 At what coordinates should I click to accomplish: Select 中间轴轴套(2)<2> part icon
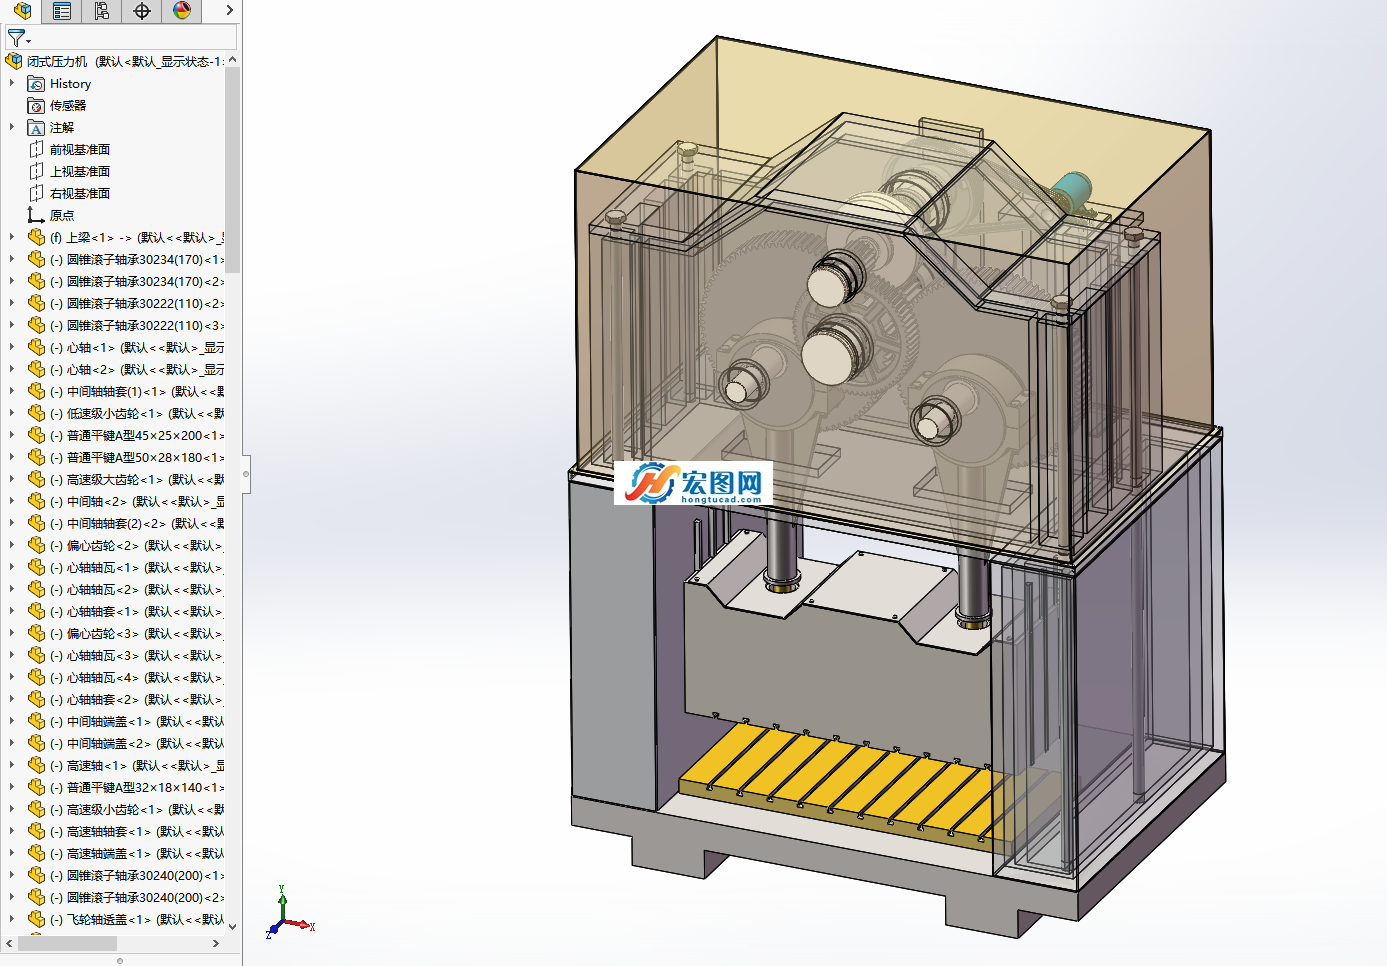coord(36,524)
